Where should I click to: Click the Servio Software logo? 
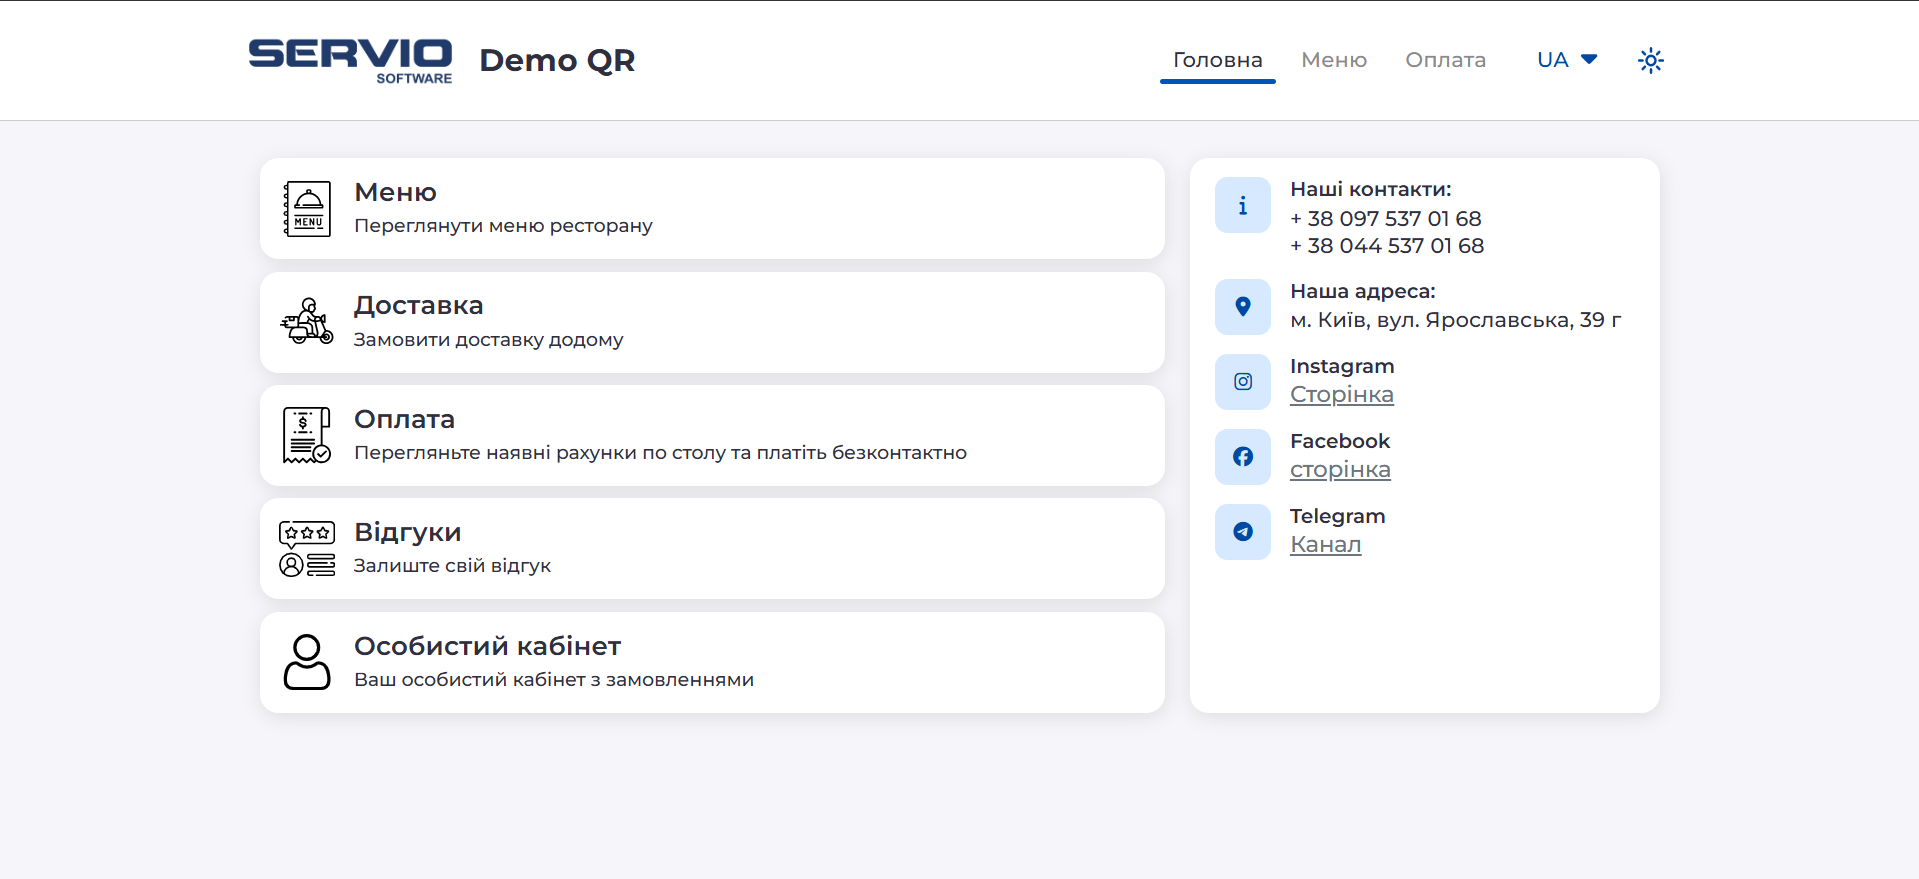(x=350, y=60)
